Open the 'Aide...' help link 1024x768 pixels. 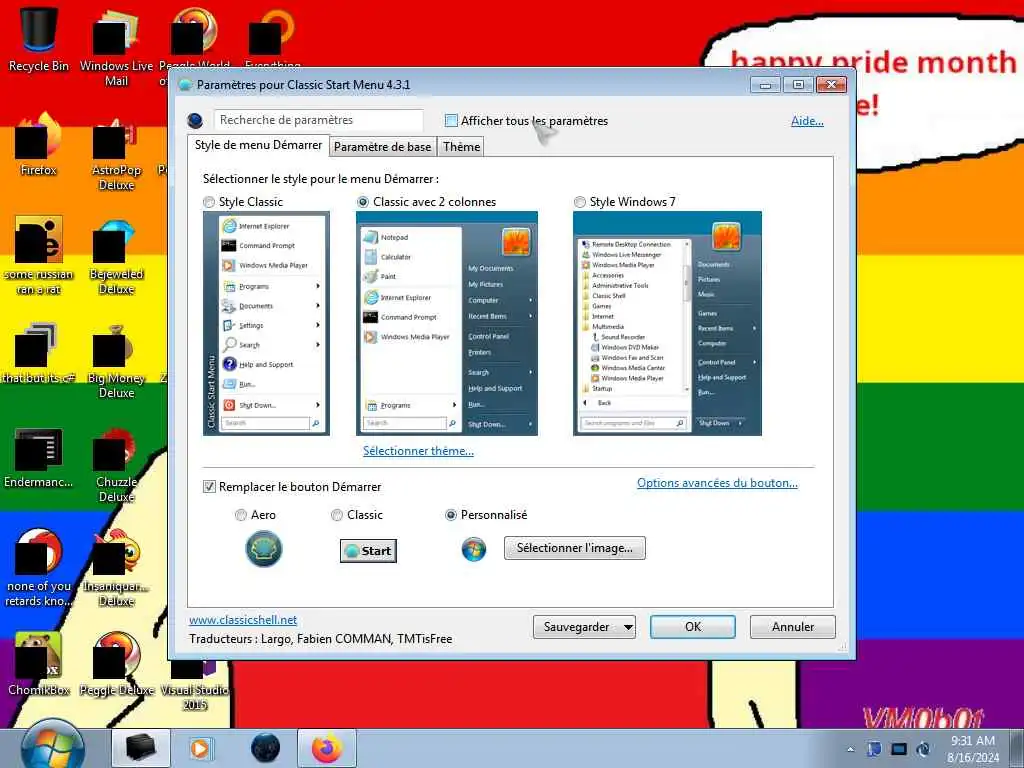point(807,121)
